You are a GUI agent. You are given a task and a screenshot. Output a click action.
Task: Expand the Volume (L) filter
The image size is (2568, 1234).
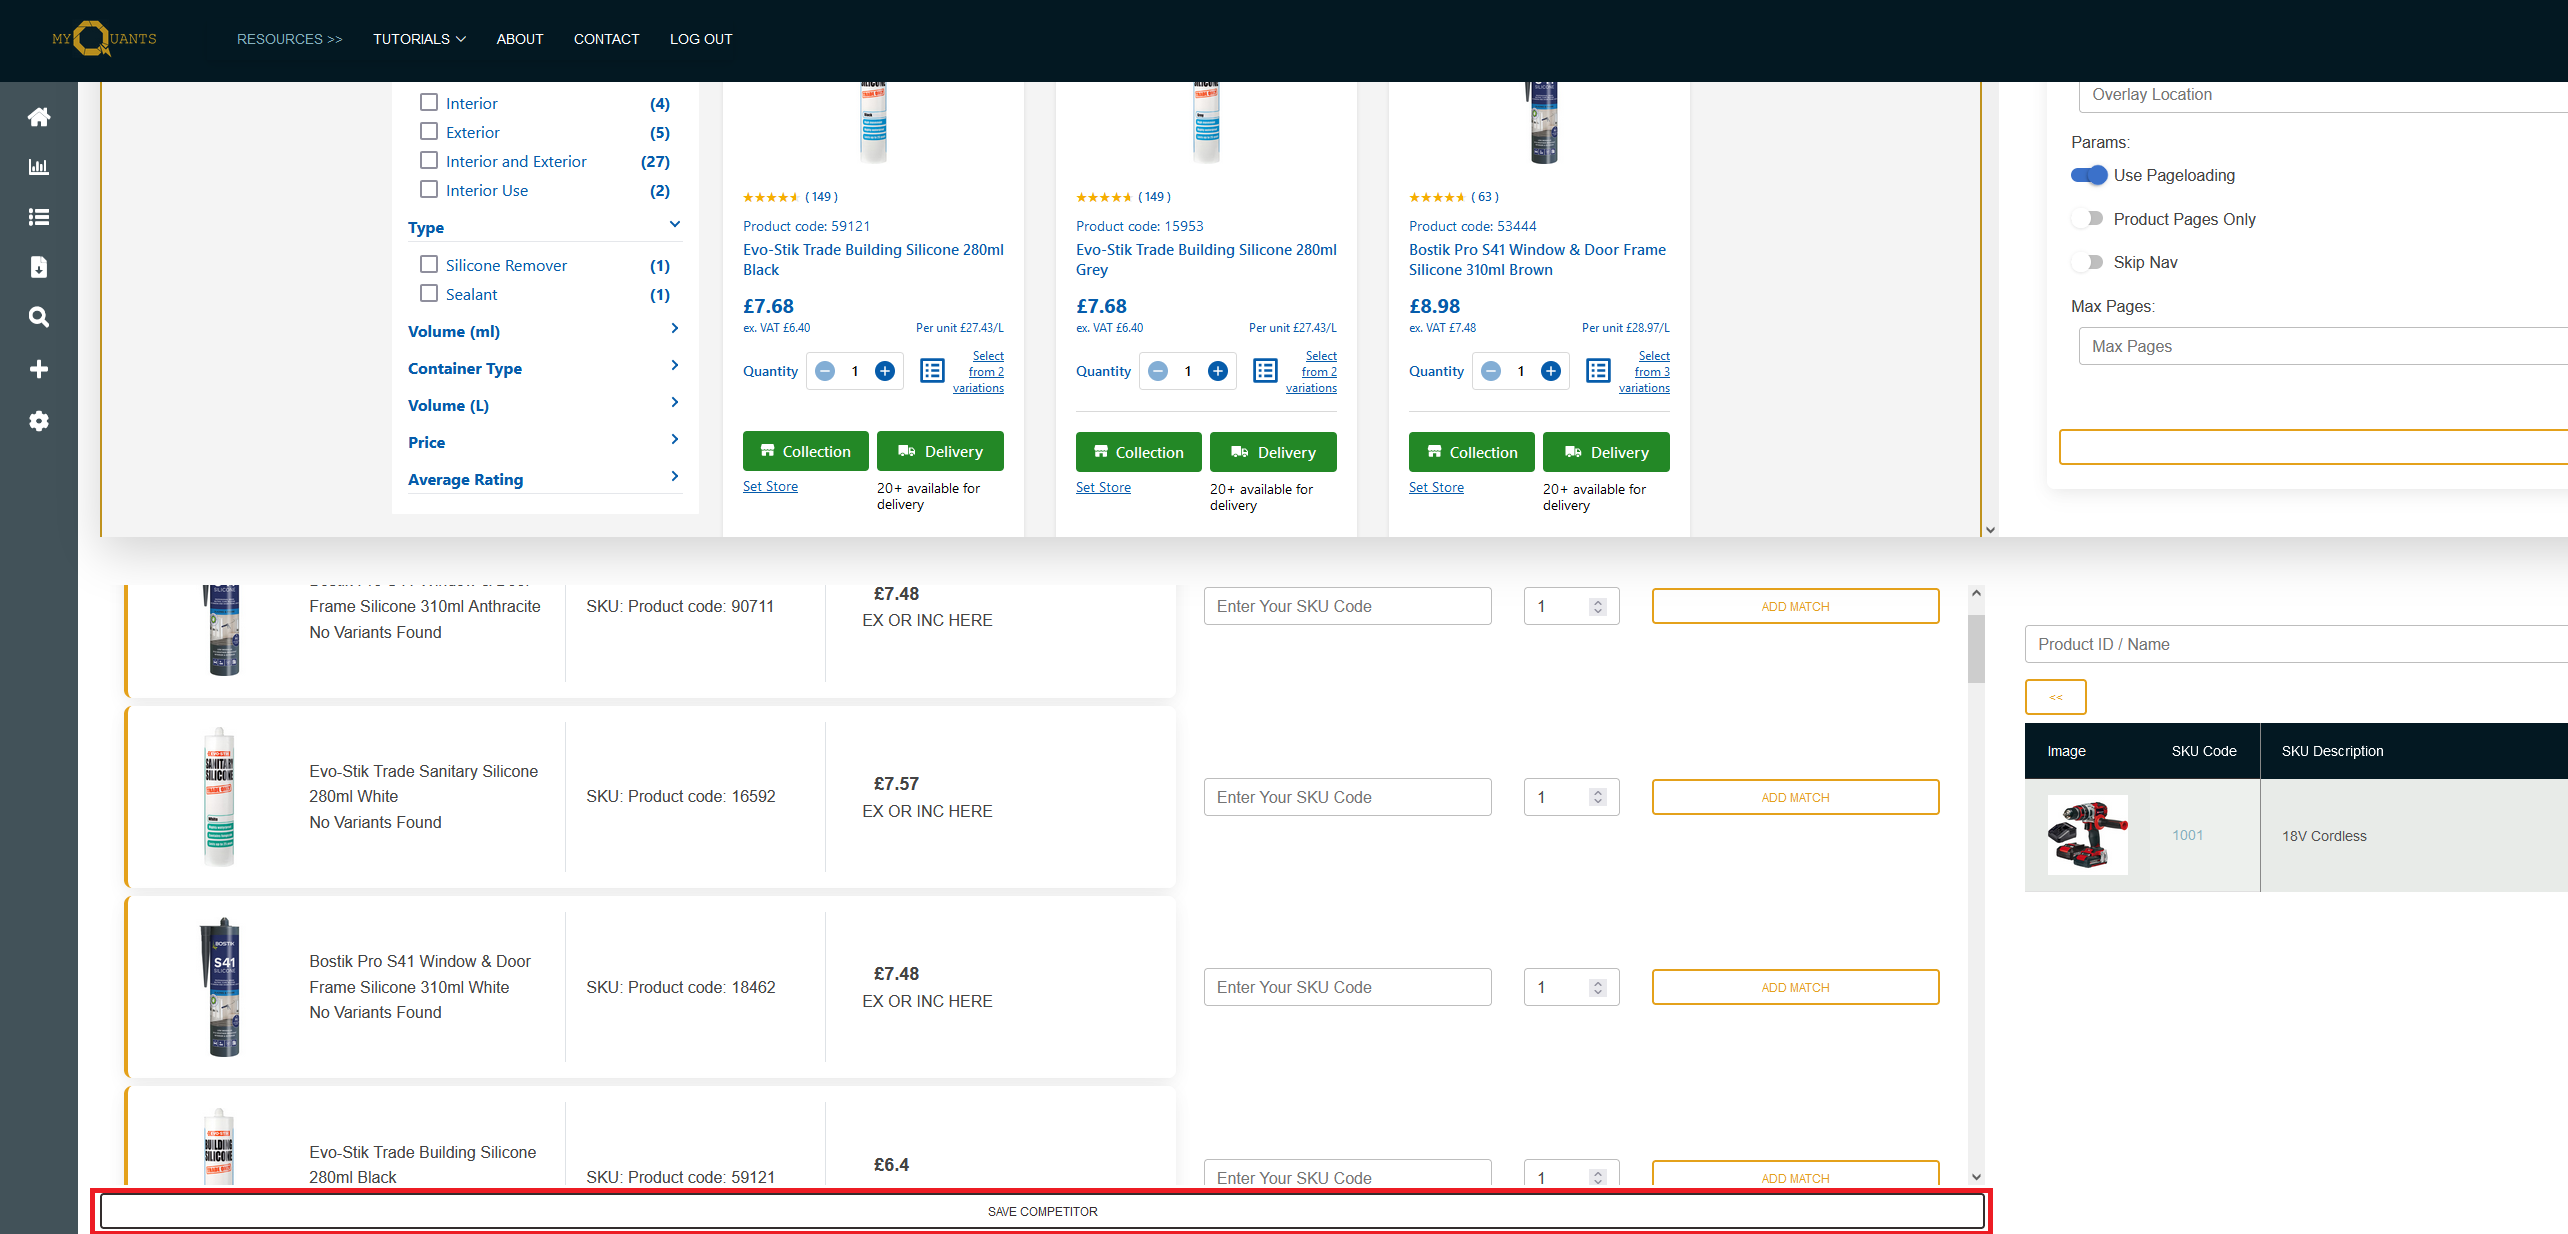(x=675, y=402)
